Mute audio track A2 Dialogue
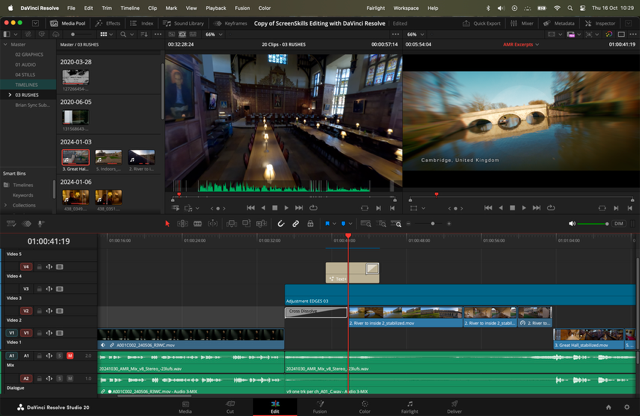The image size is (640, 416). (70, 379)
